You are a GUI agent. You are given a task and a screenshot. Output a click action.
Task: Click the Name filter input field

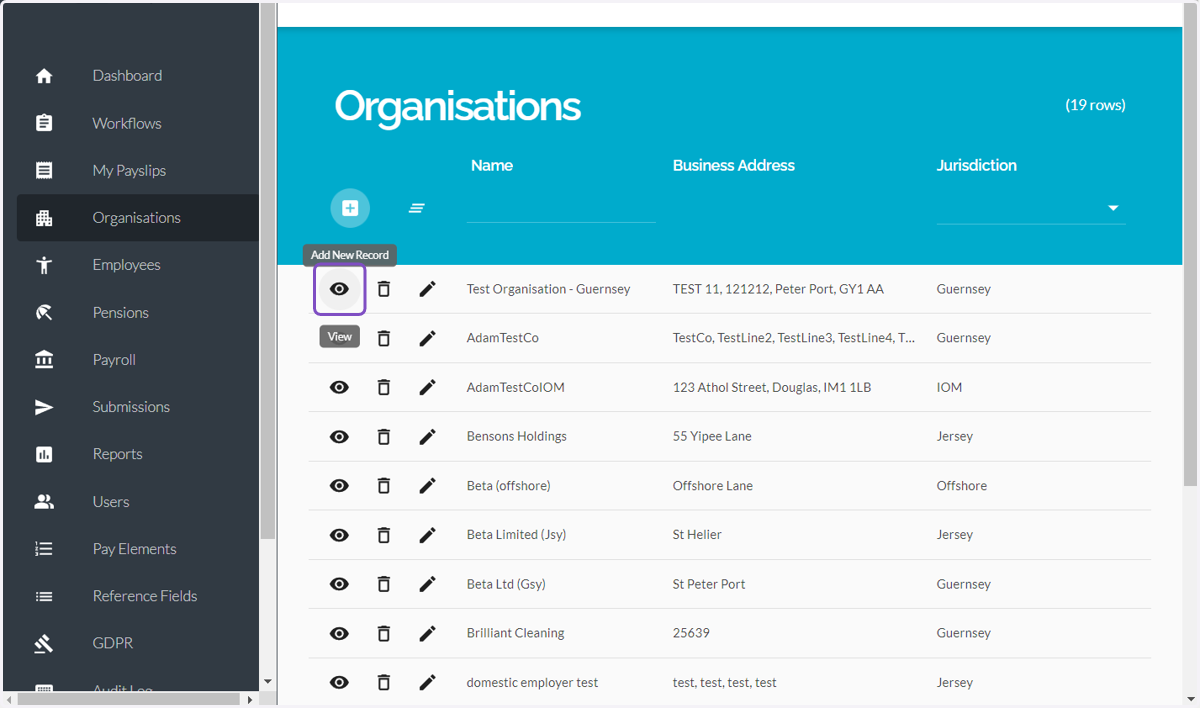(x=561, y=208)
